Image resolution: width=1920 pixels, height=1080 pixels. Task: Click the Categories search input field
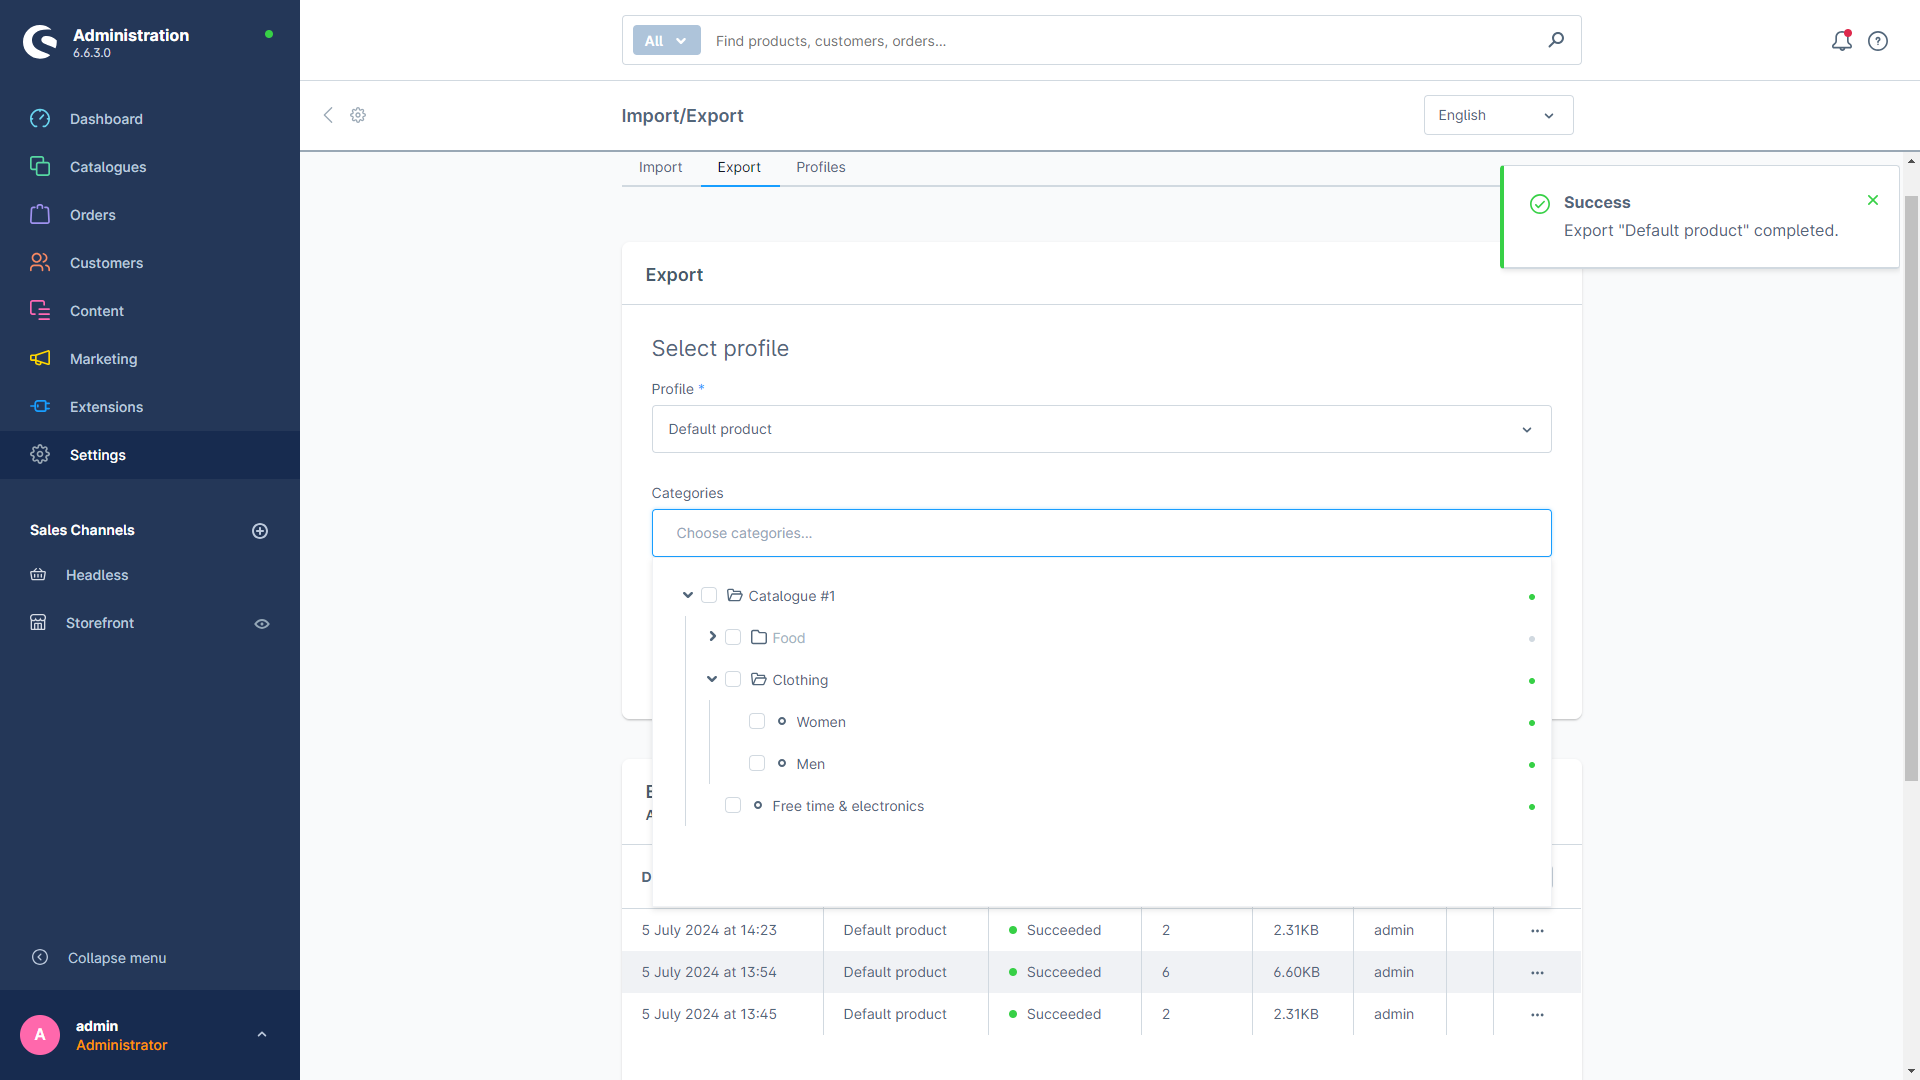1101,533
